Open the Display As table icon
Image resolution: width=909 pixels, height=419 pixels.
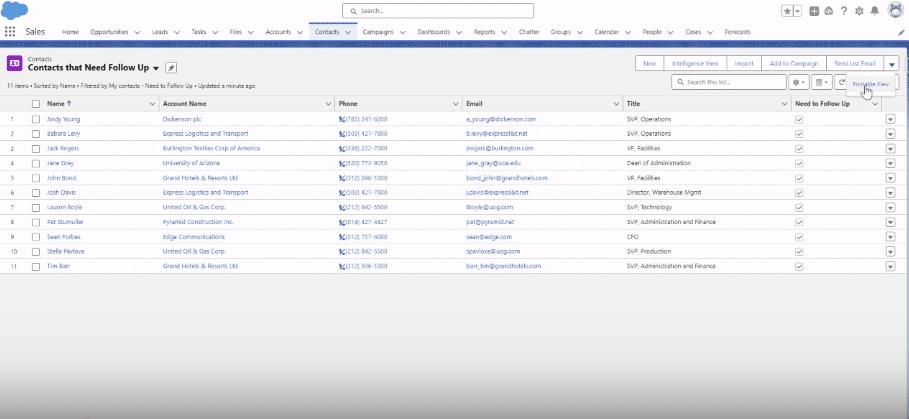(x=821, y=82)
